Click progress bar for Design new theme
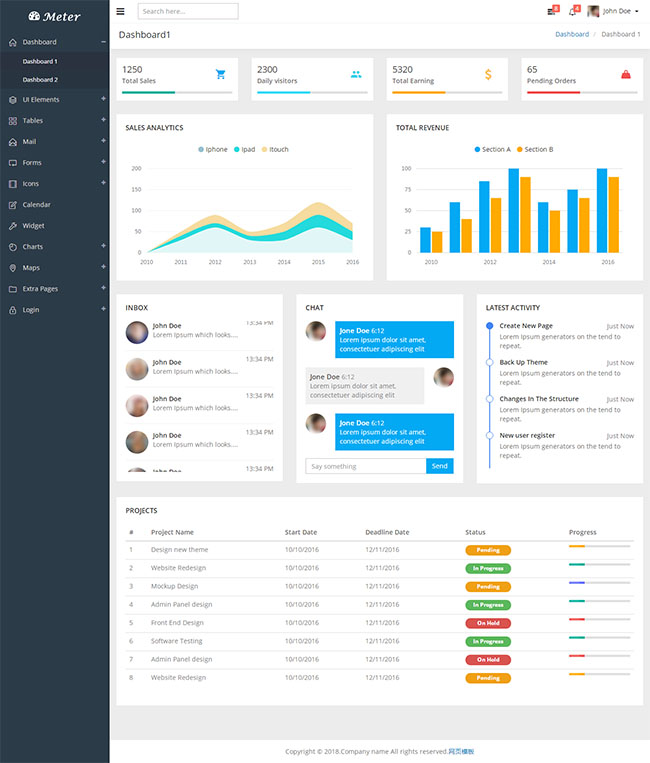 pyautogui.click(x=599, y=546)
